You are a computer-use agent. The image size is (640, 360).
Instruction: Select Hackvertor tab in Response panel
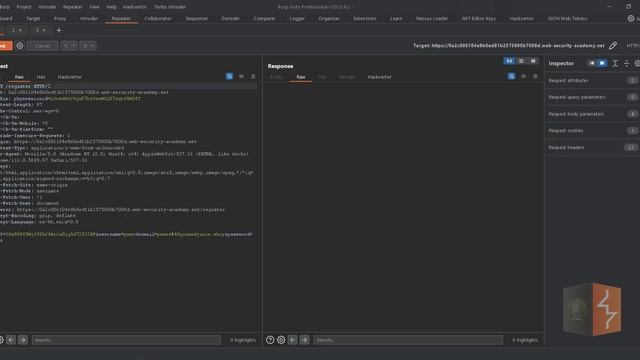tap(380, 77)
